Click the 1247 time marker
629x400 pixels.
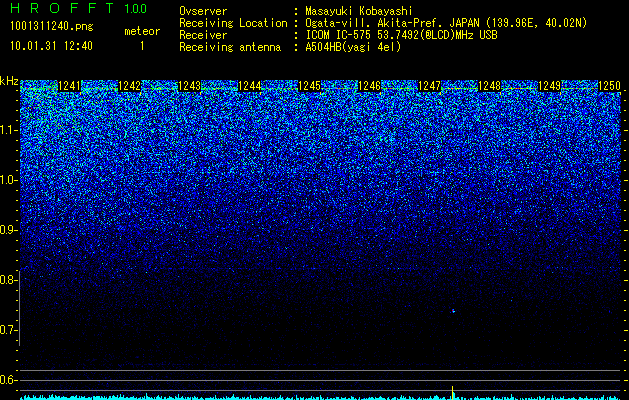[430, 86]
